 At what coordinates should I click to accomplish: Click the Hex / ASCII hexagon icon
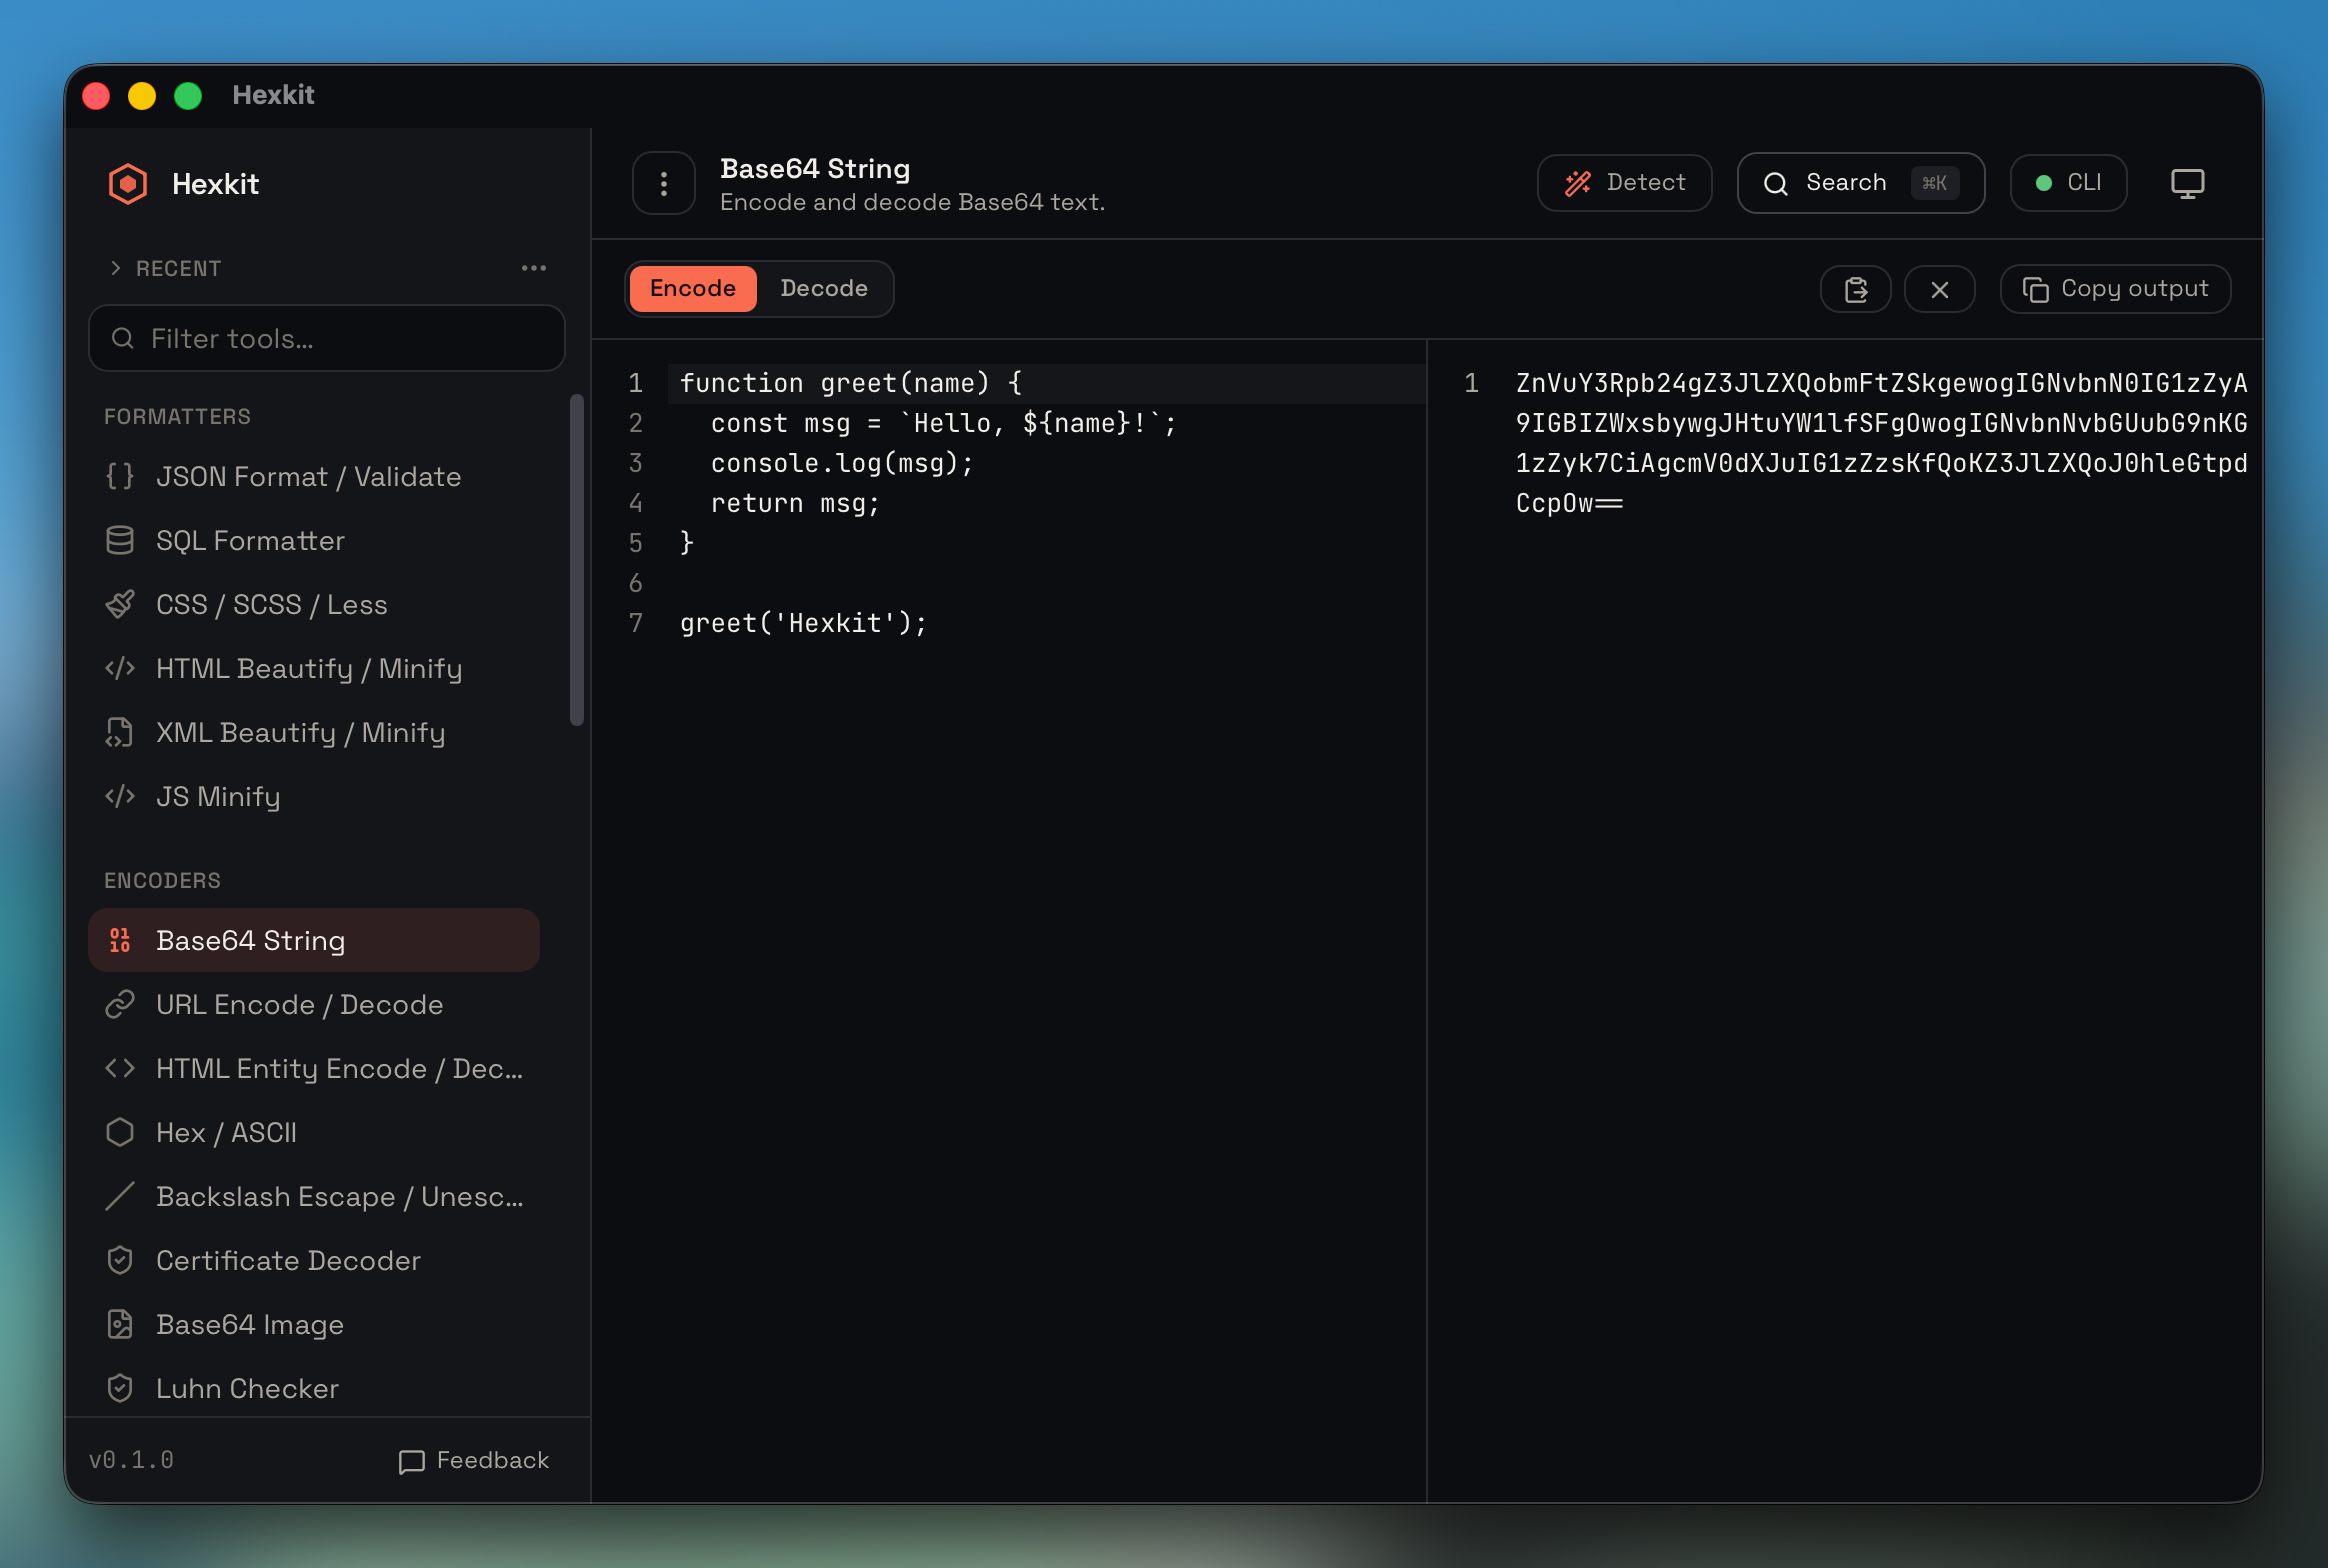click(x=120, y=1133)
